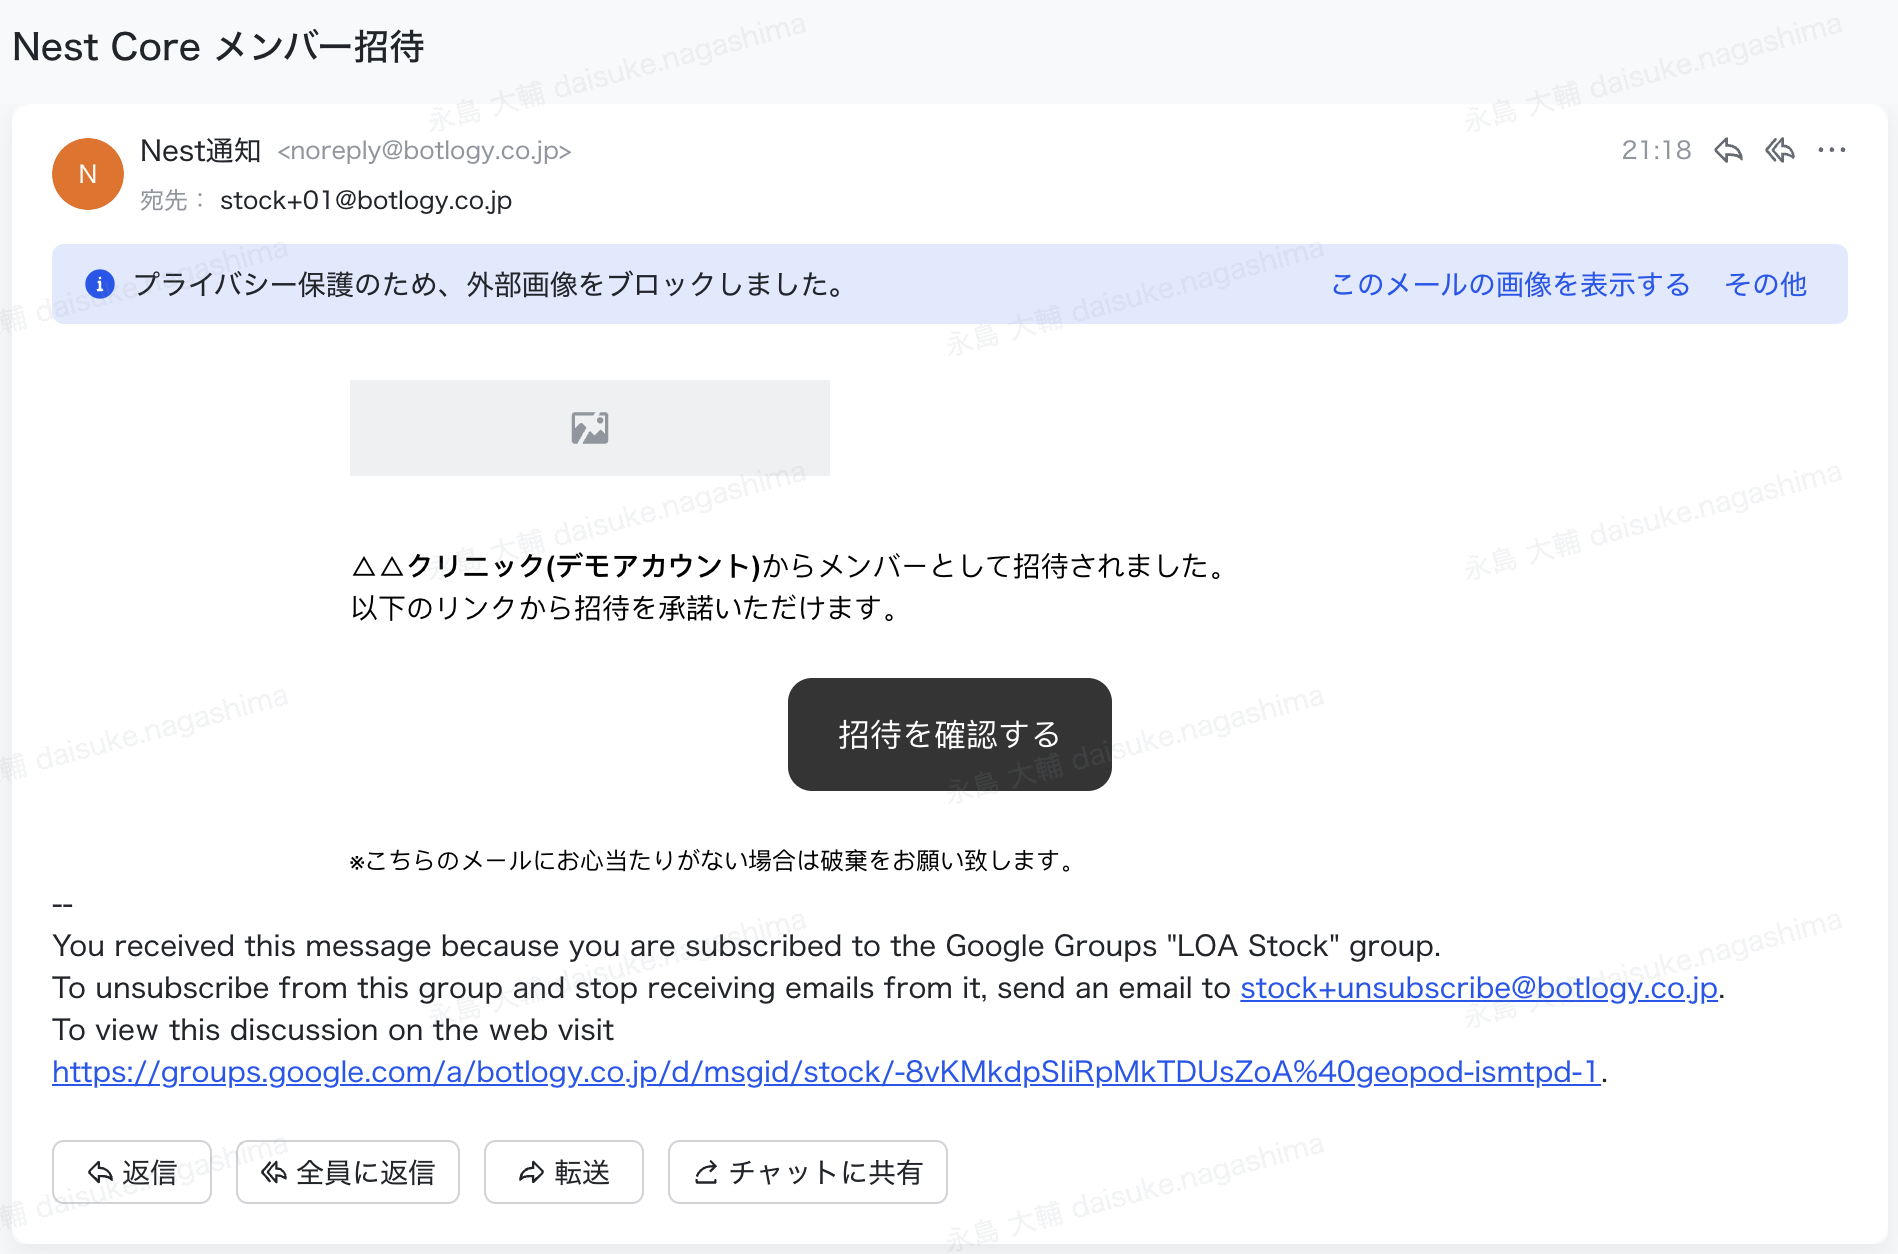The image size is (1898, 1254).
Task: Open the three-dot more options menu
Action: tap(1832, 150)
